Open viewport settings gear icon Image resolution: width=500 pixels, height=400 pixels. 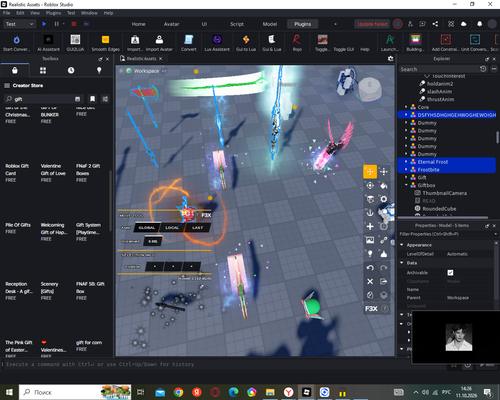tap(390, 59)
